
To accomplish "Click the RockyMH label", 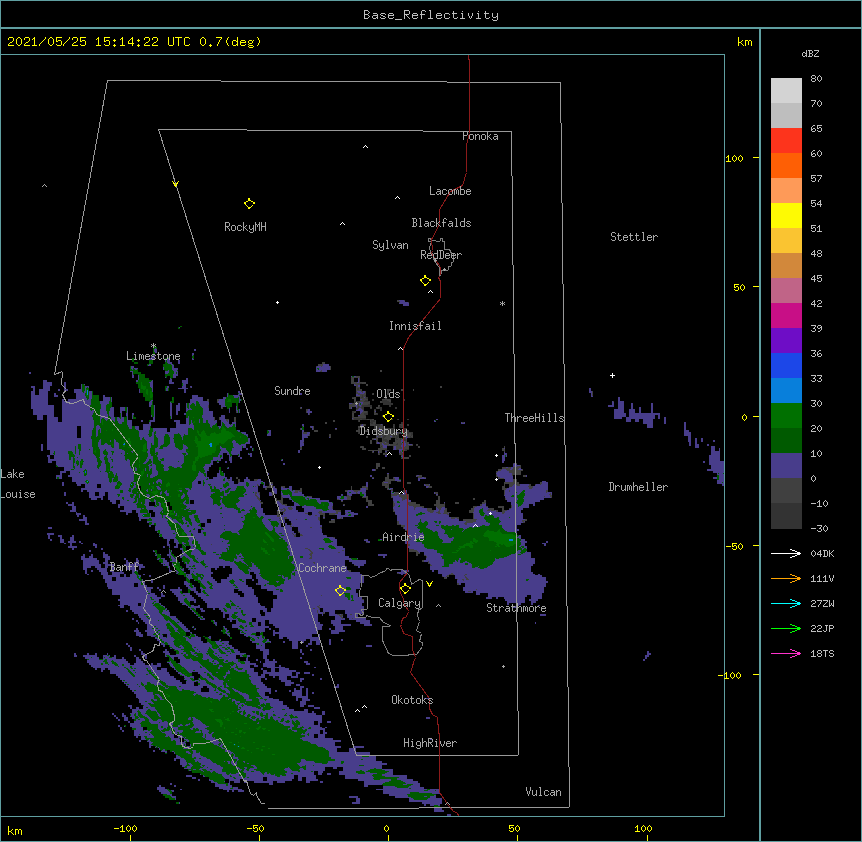I will tap(245, 227).
